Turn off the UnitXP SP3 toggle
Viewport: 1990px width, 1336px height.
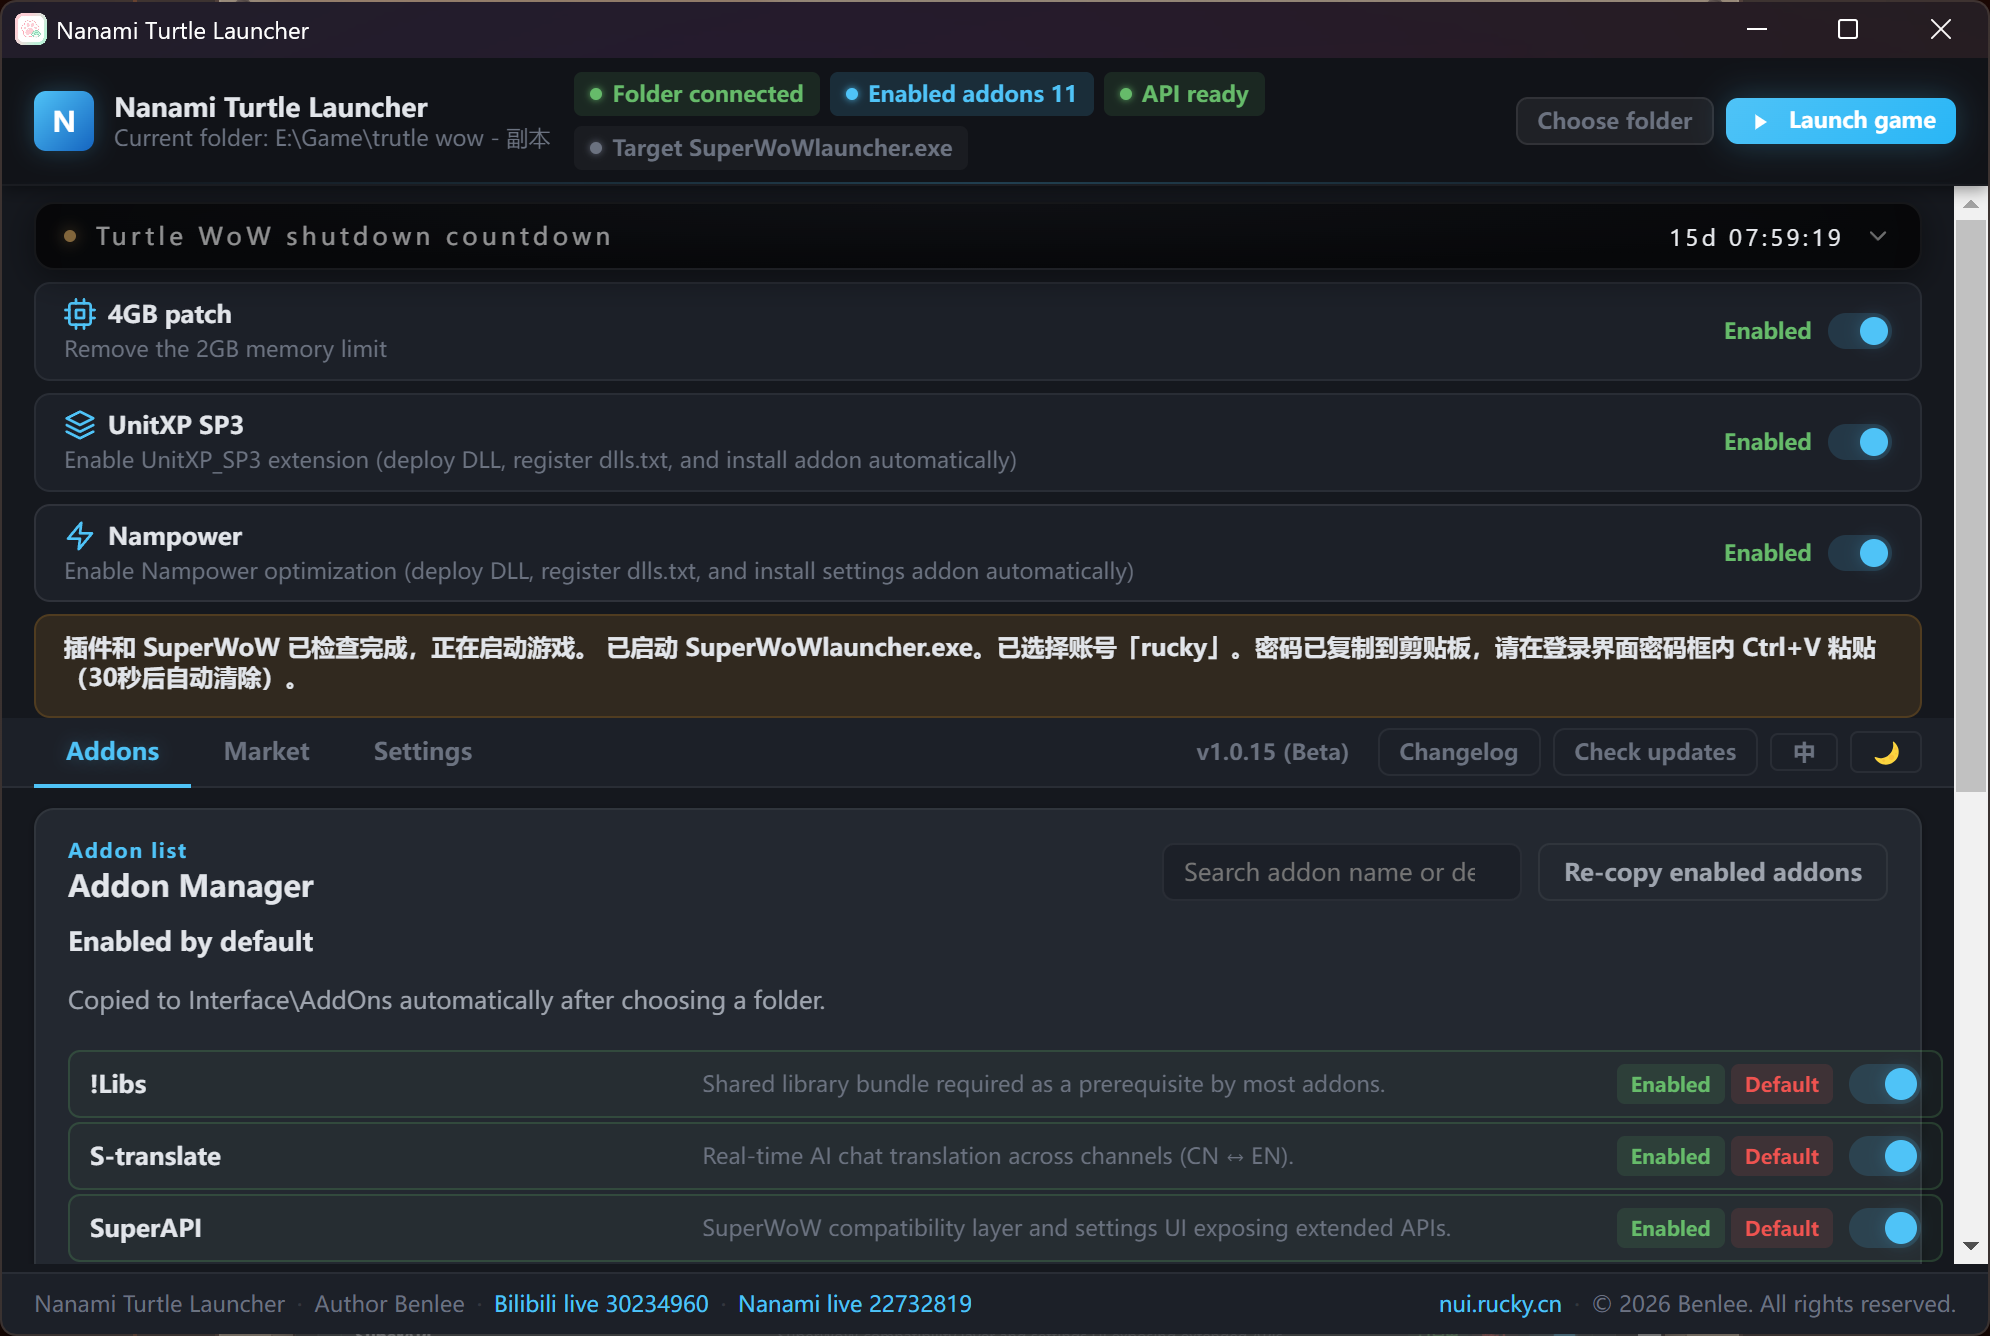[x=1860, y=442]
